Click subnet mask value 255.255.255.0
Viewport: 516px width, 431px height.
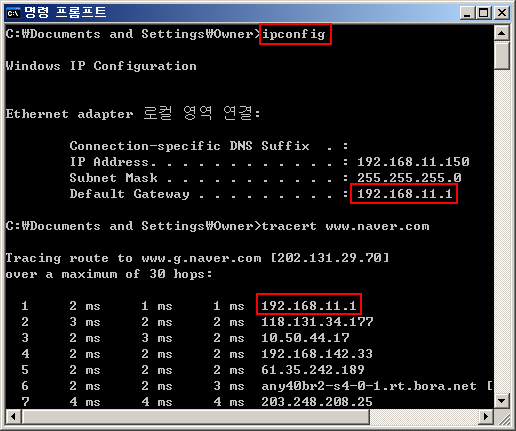409,178
